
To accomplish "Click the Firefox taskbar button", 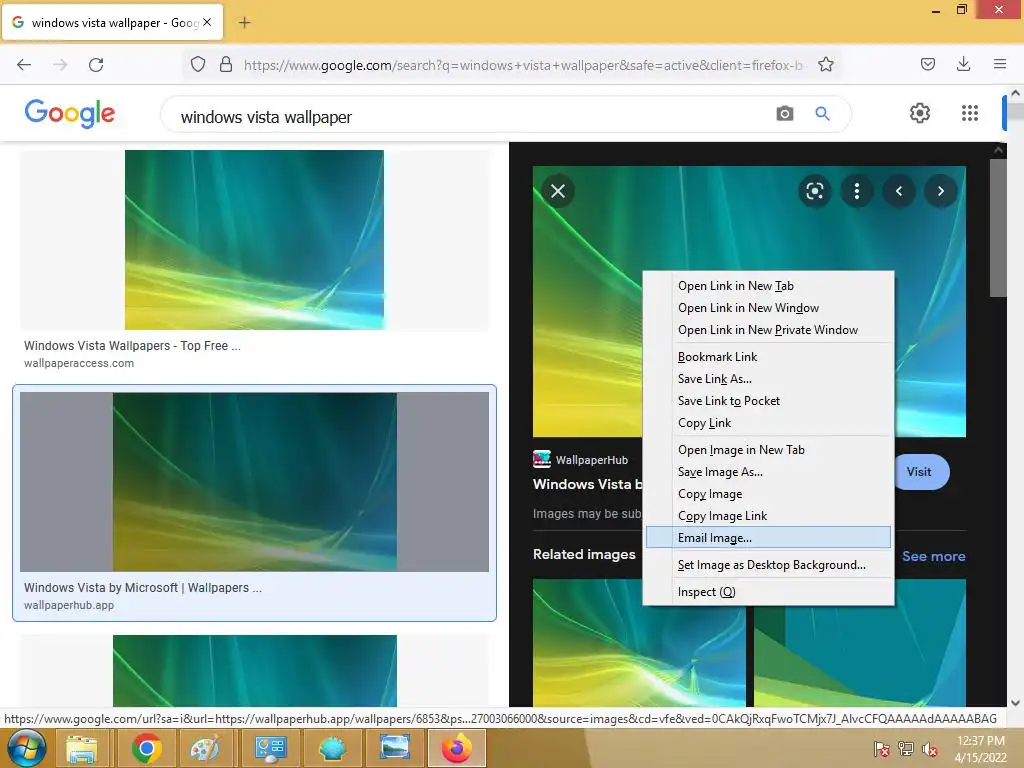I will (456, 748).
